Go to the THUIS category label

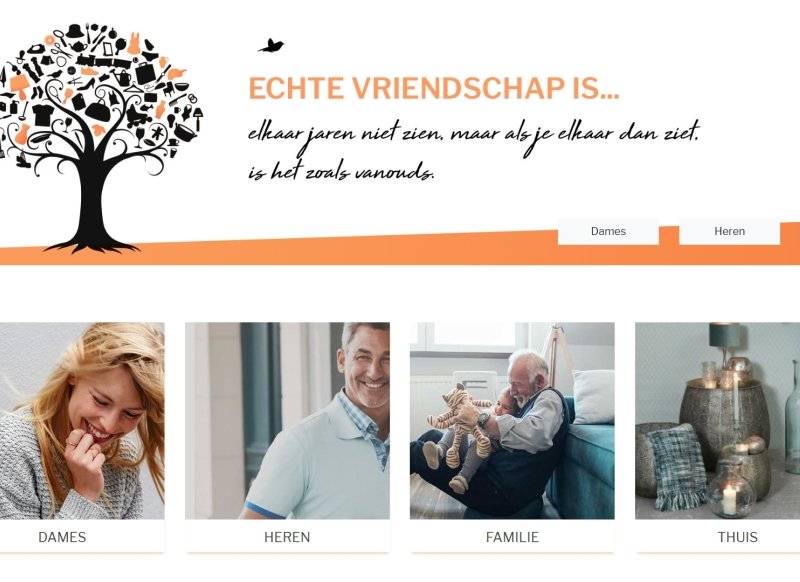[x=737, y=537]
